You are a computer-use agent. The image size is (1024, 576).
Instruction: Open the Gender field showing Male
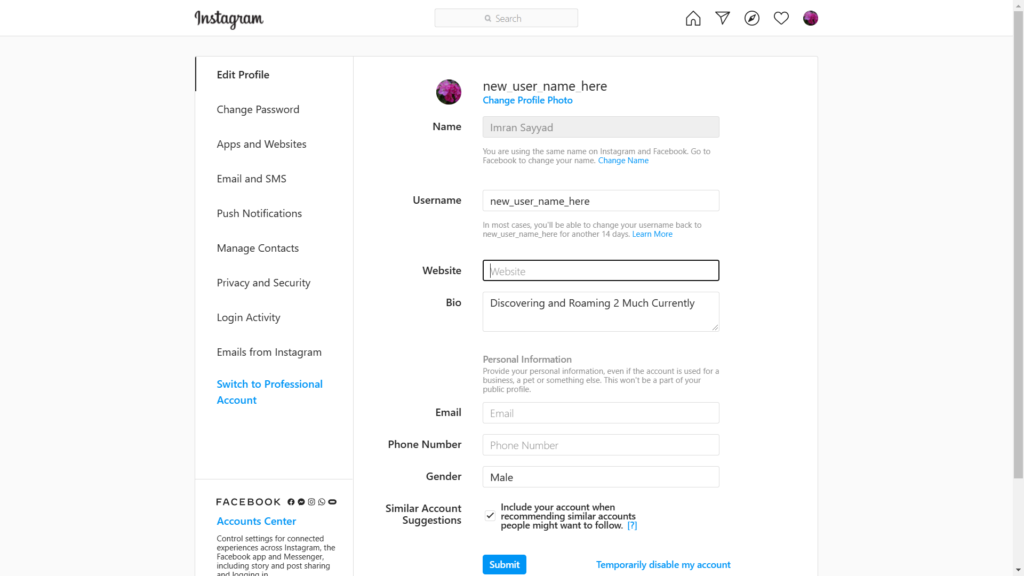click(x=601, y=477)
